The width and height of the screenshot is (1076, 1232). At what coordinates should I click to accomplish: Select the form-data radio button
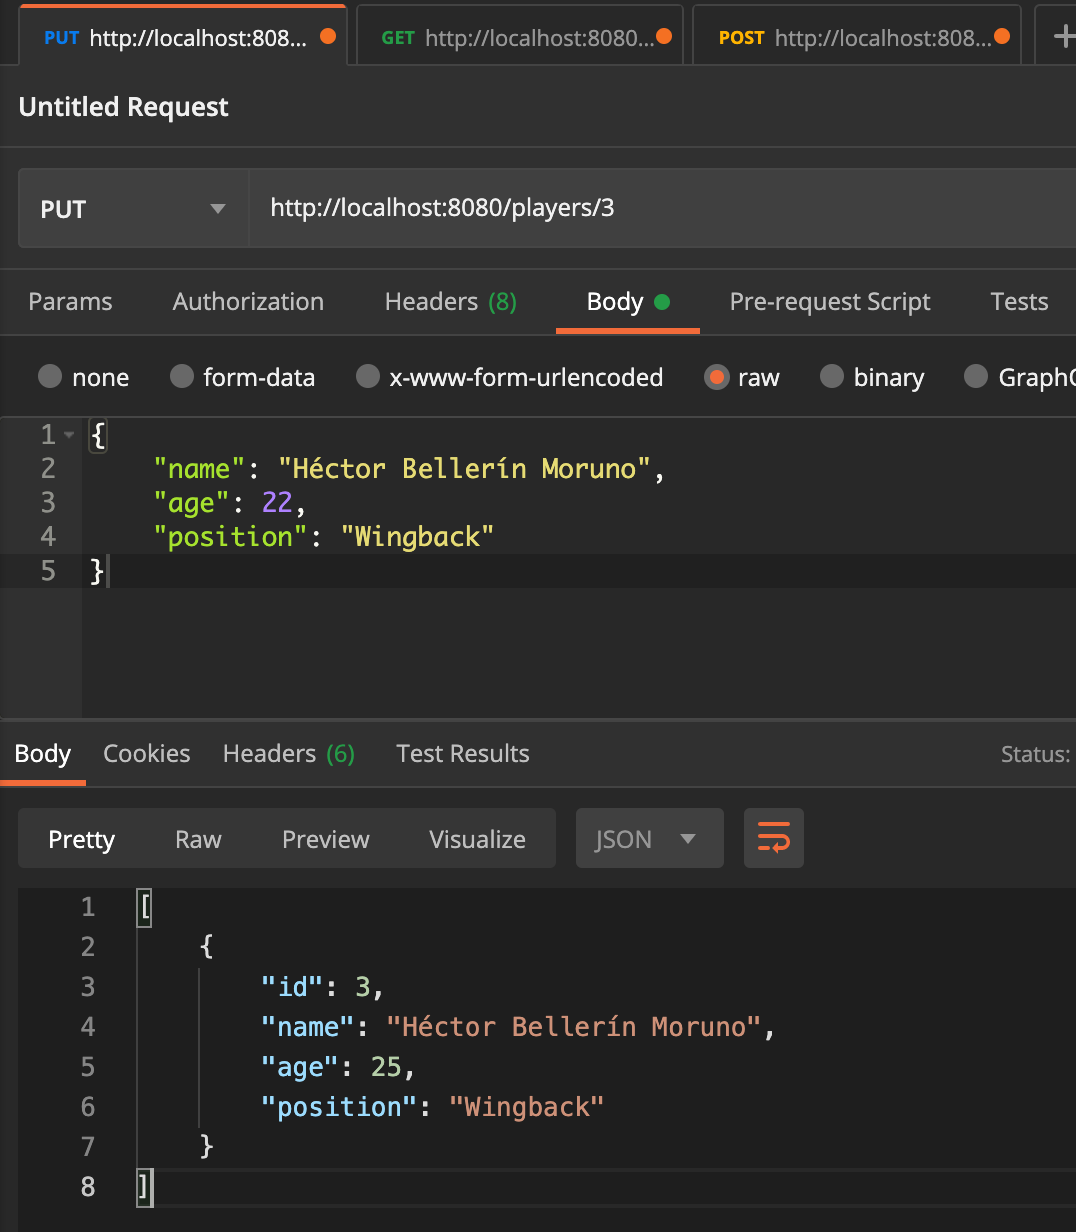[x=182, y=377]
